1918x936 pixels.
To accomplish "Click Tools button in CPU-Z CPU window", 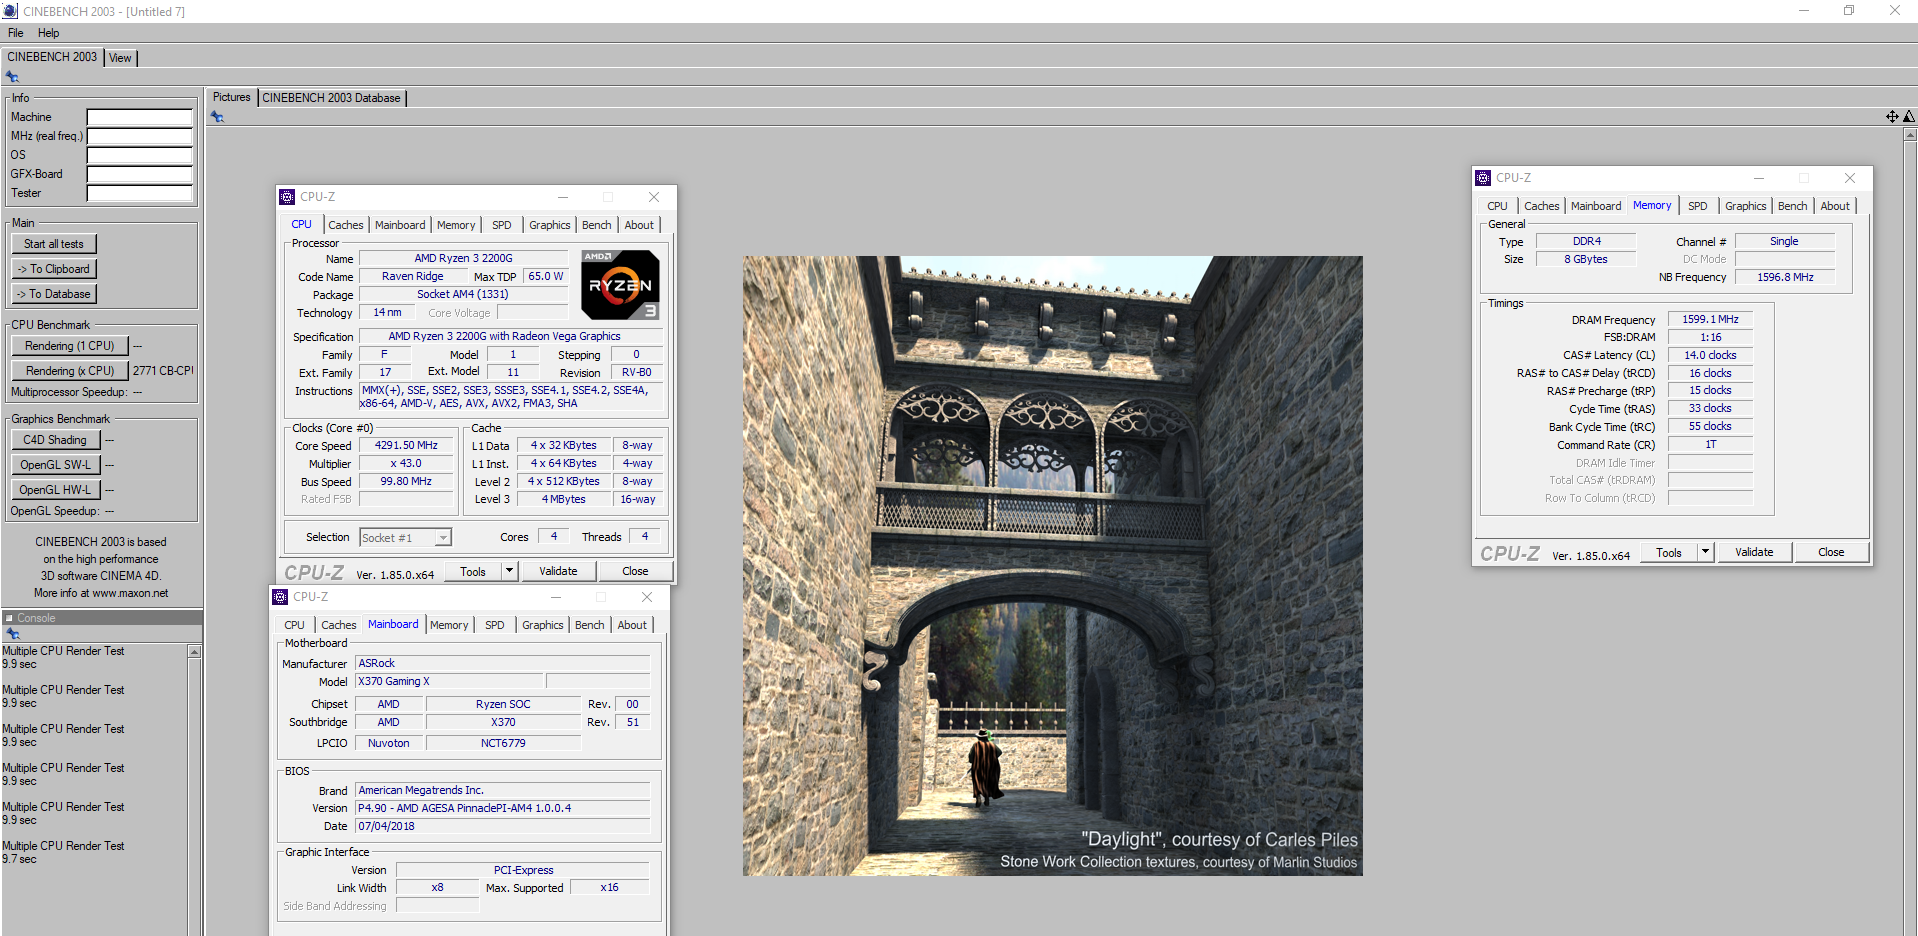I will click(473, 571).
